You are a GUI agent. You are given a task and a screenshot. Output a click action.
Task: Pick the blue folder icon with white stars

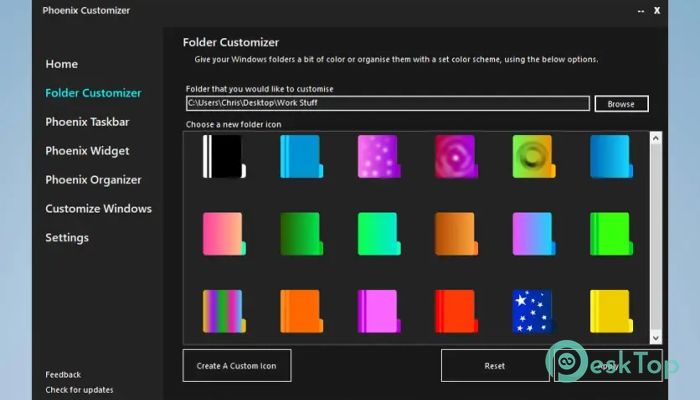(533, 311)
